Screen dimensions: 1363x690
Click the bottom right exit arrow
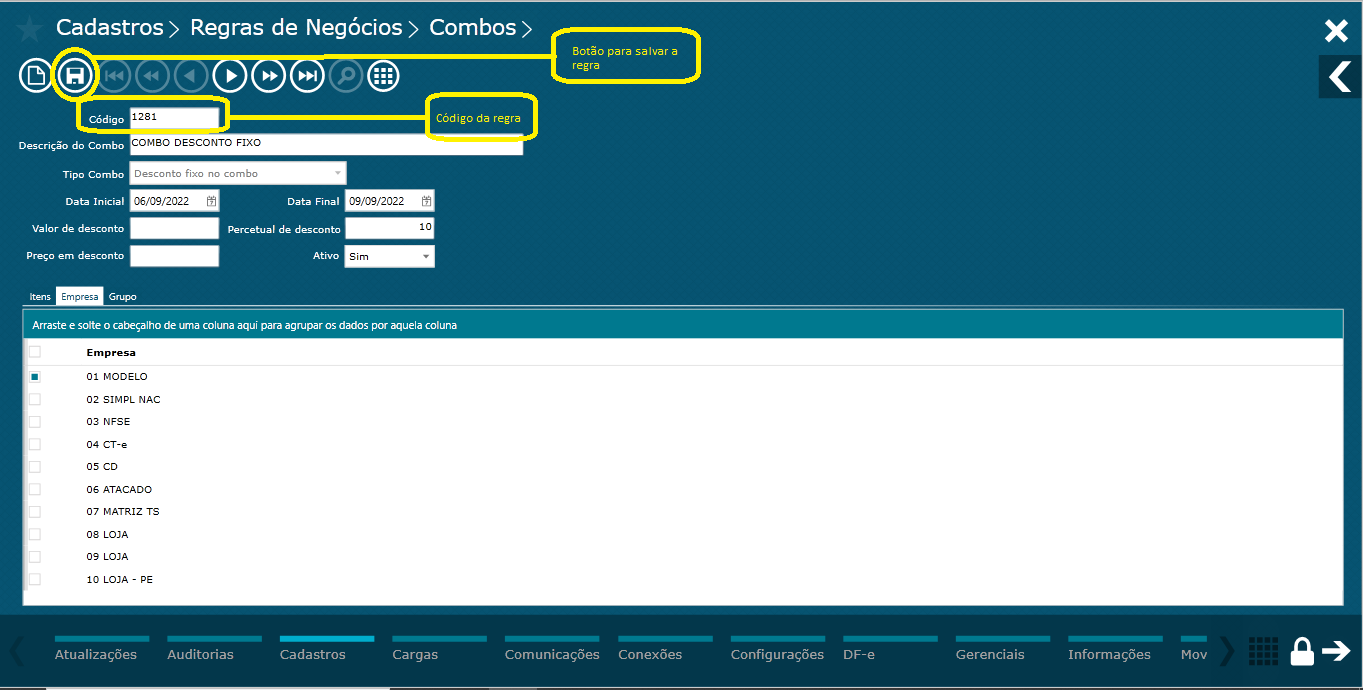click(1337, 651)
